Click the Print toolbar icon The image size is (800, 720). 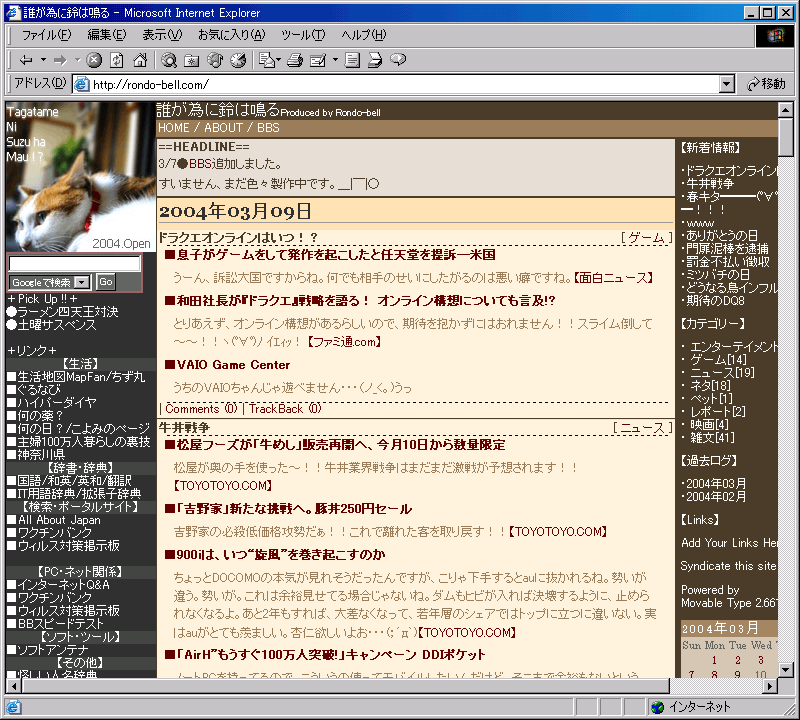[295, 60]
